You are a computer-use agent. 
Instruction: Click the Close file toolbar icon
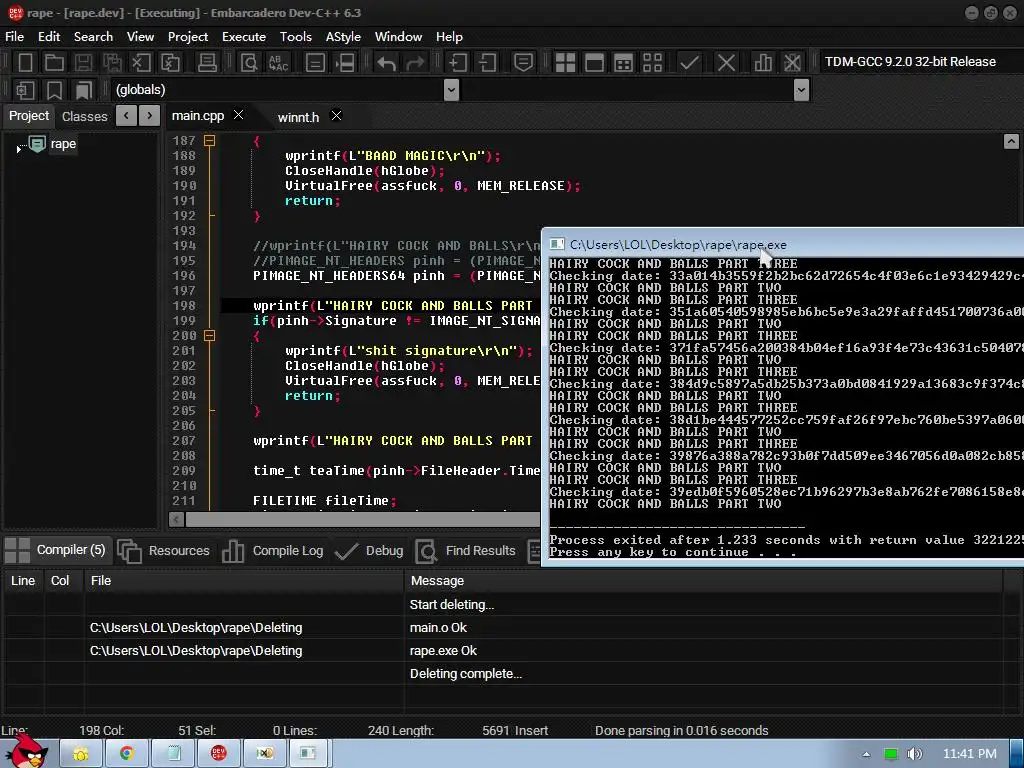[x=141, y=63]
